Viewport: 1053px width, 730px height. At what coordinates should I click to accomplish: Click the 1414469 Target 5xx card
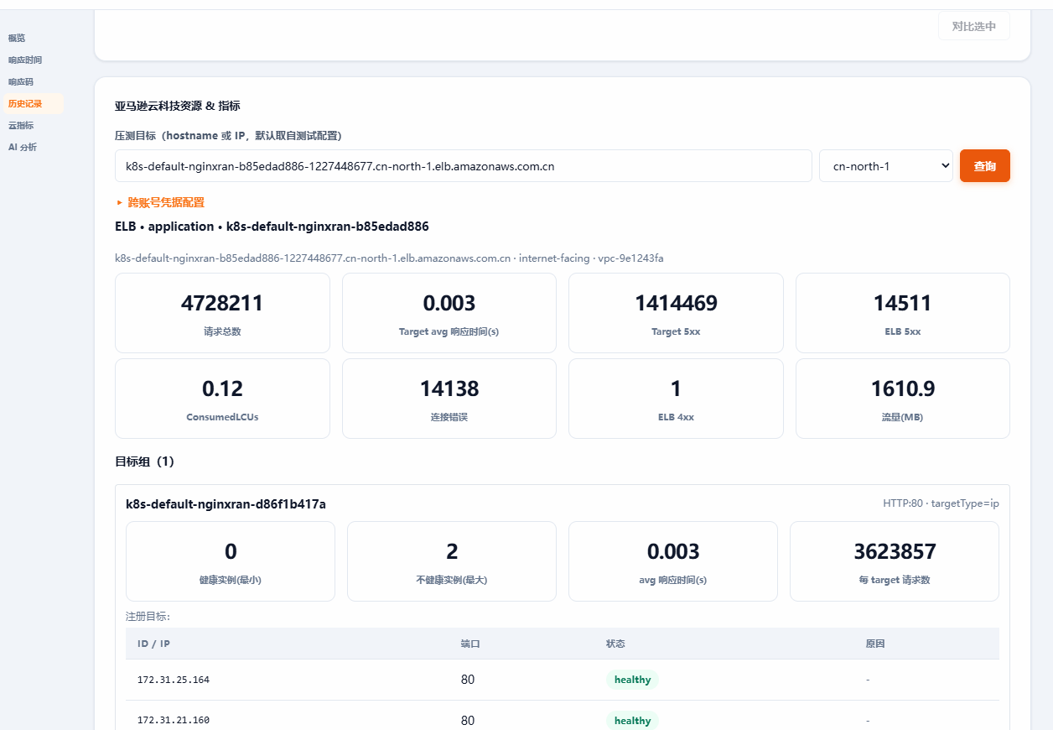click(676, 313)
